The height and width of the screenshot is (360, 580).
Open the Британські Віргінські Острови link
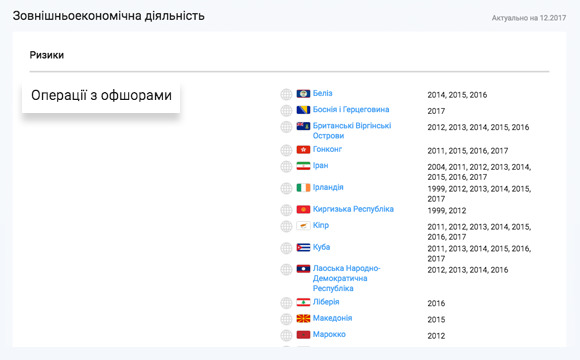point(352,131)
